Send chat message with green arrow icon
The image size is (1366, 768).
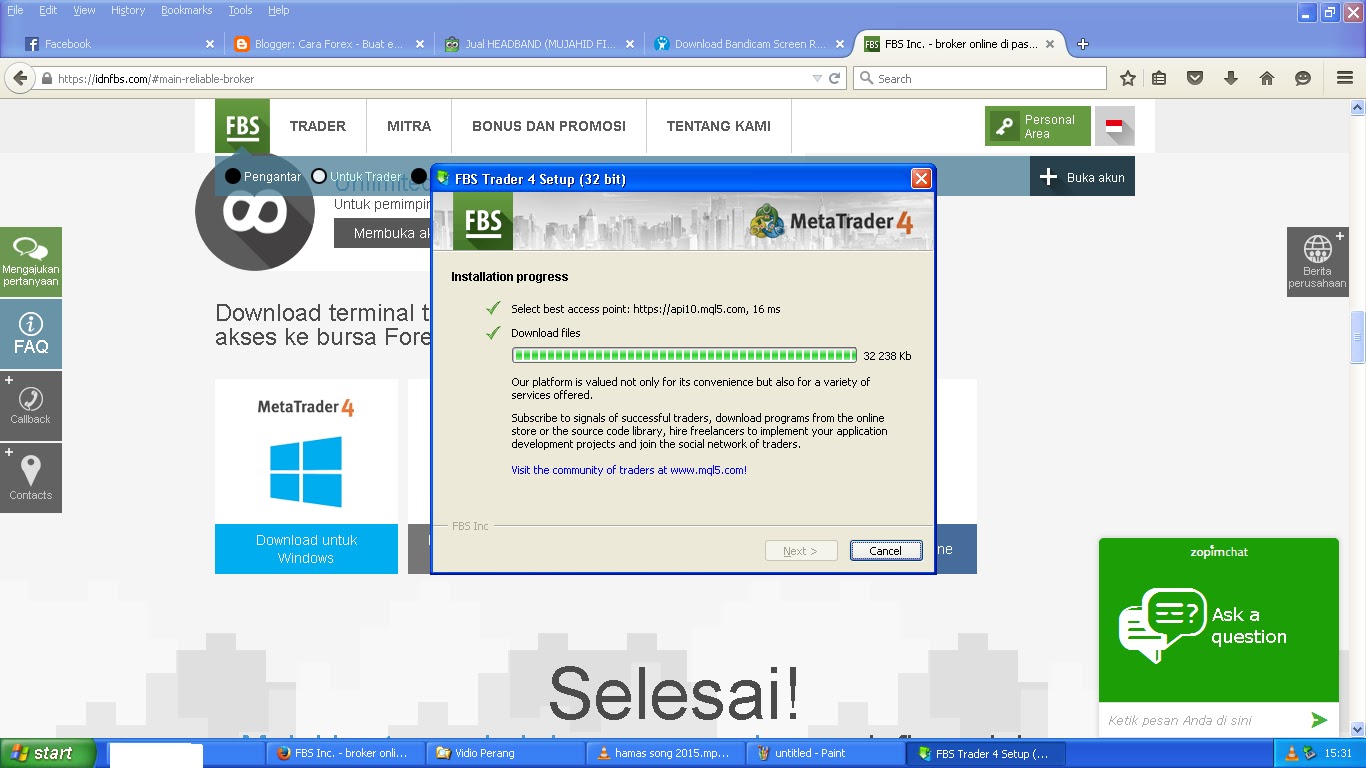click(1319, 720)
